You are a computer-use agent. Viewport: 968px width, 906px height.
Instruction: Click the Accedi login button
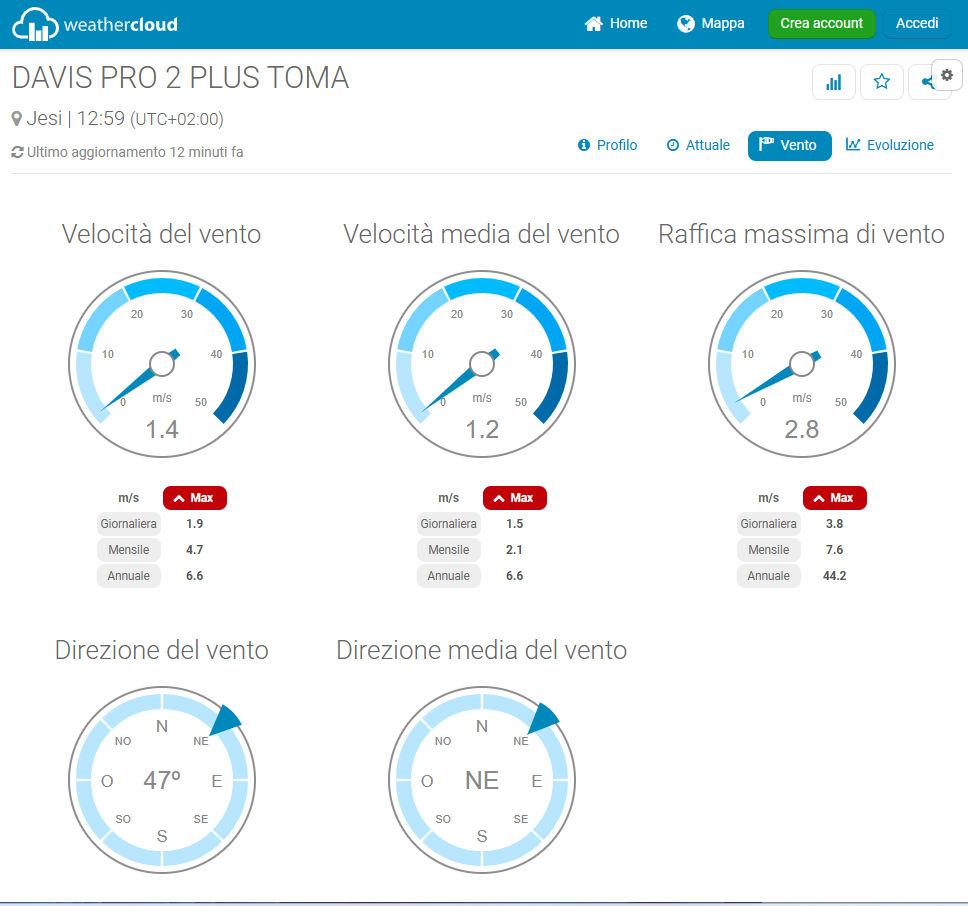(x=917, y=23)
